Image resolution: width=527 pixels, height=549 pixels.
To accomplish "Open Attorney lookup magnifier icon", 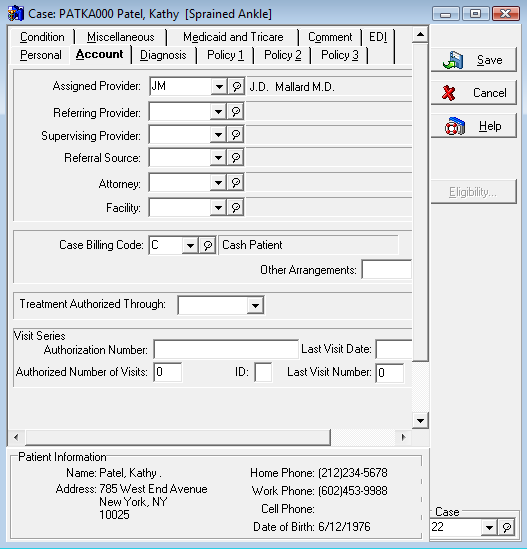I will click(x=236, y=183).
